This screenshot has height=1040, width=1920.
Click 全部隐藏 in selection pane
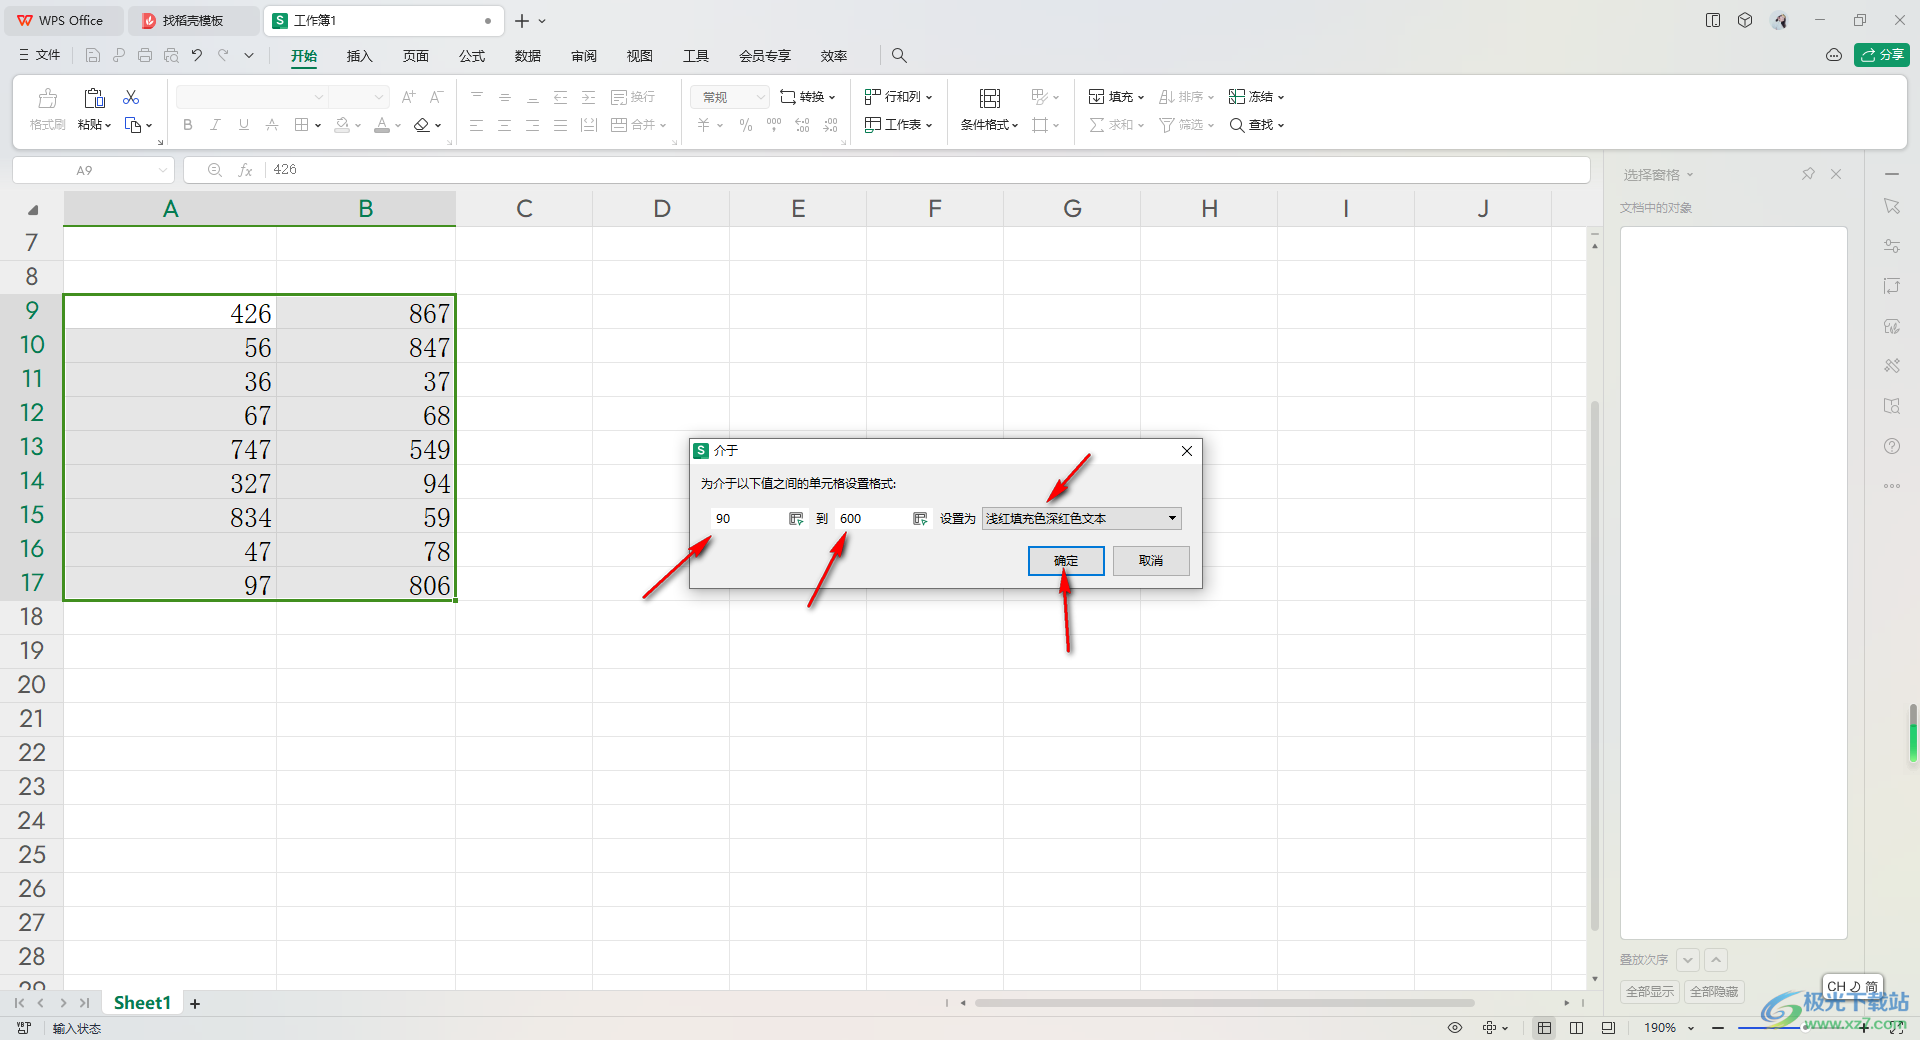[1714, 992]
